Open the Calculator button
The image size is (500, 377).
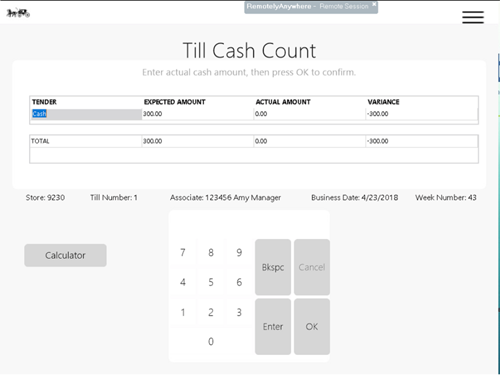[x=65, y=255]
